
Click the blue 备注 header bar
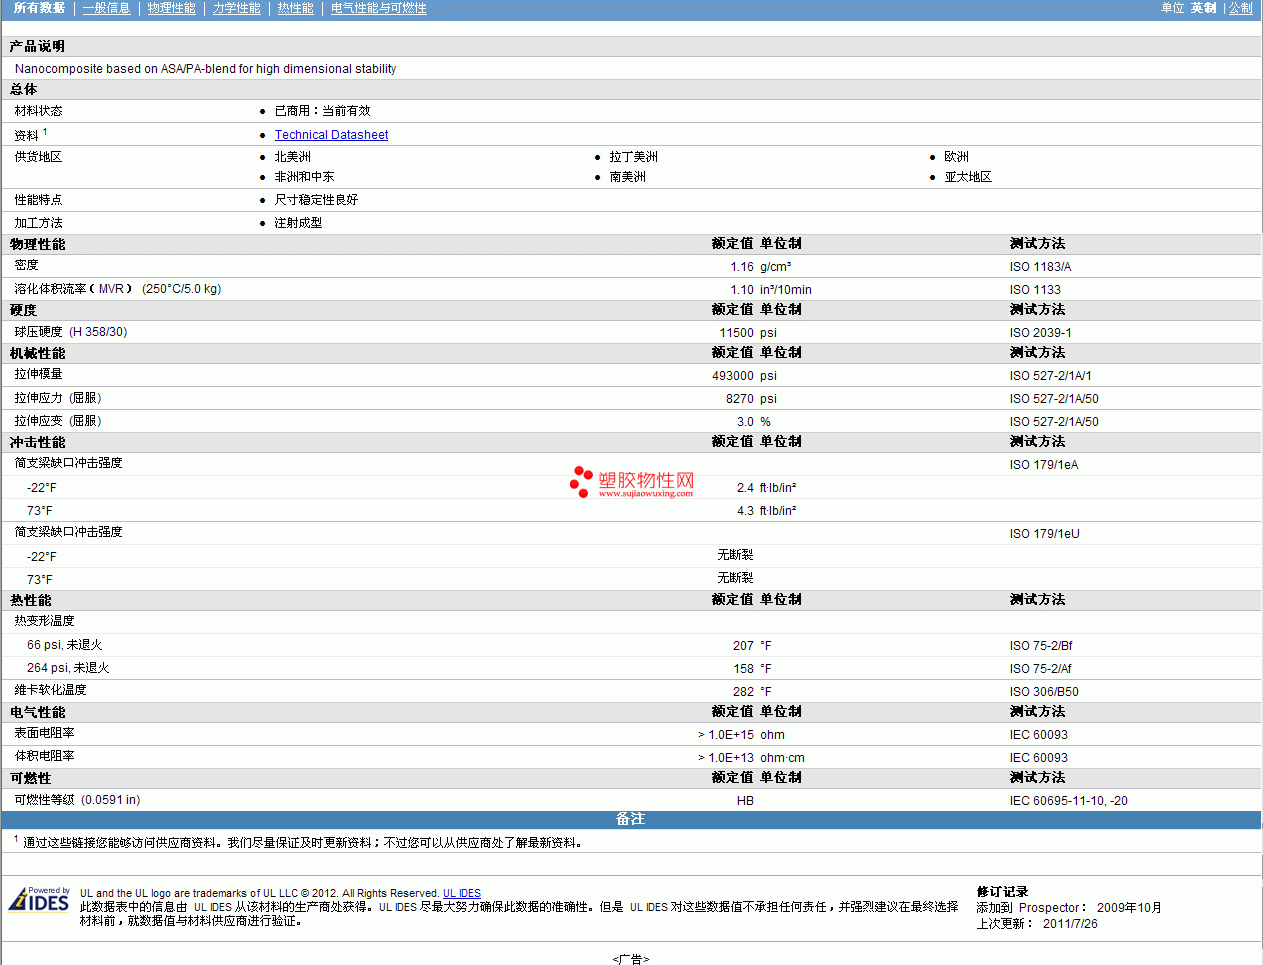click(630, 819)
